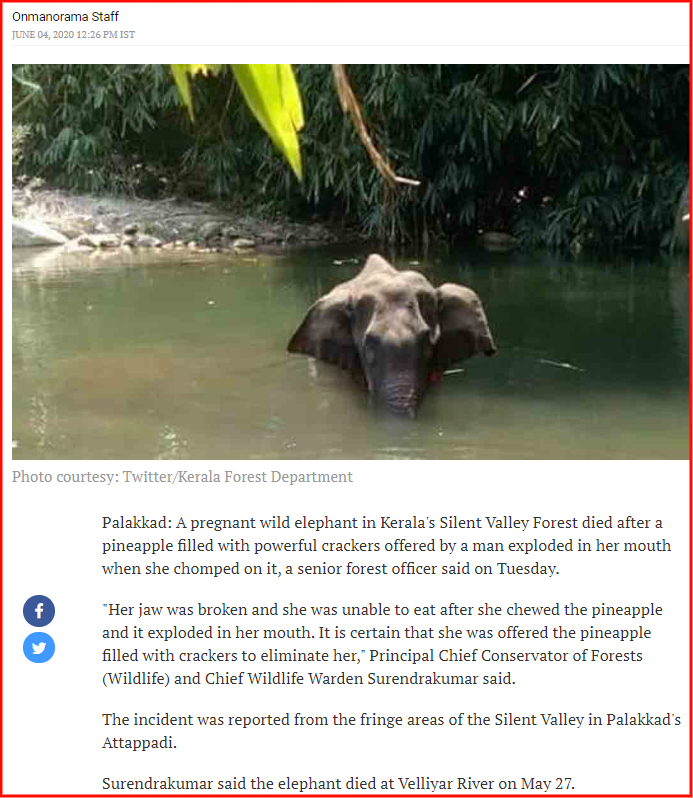Click the word Attappadi
The width and height of the screenshot is (693, 798).
click(x=138, y=743)
